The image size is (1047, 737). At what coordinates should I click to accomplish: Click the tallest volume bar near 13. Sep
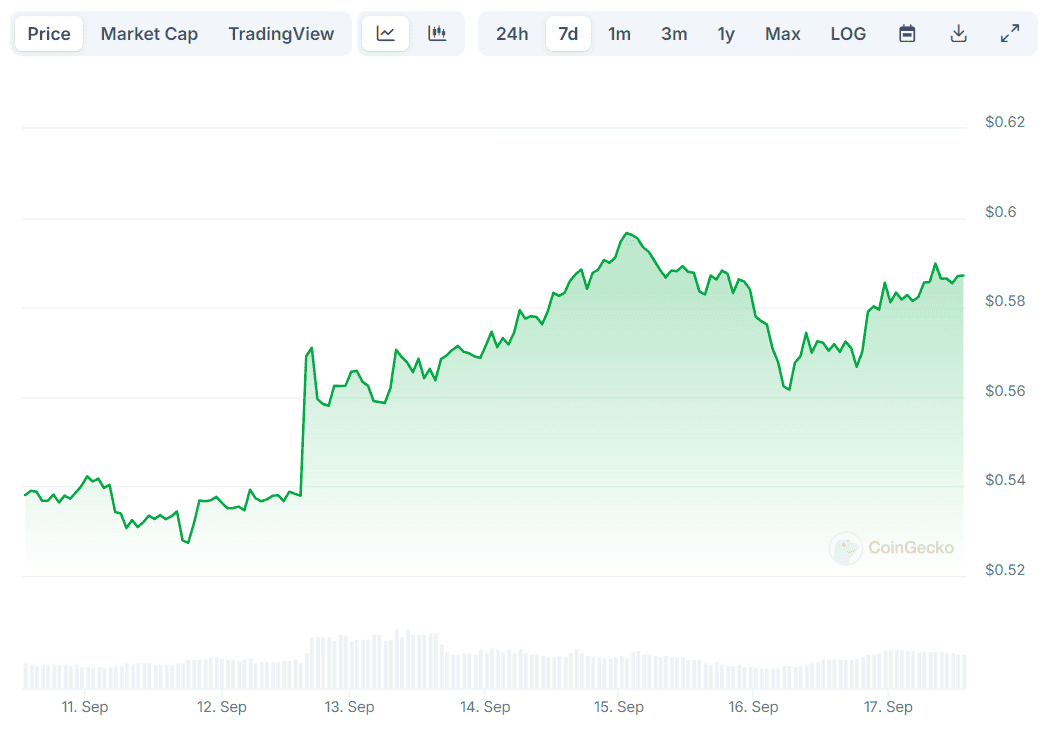tap(397, 659)
